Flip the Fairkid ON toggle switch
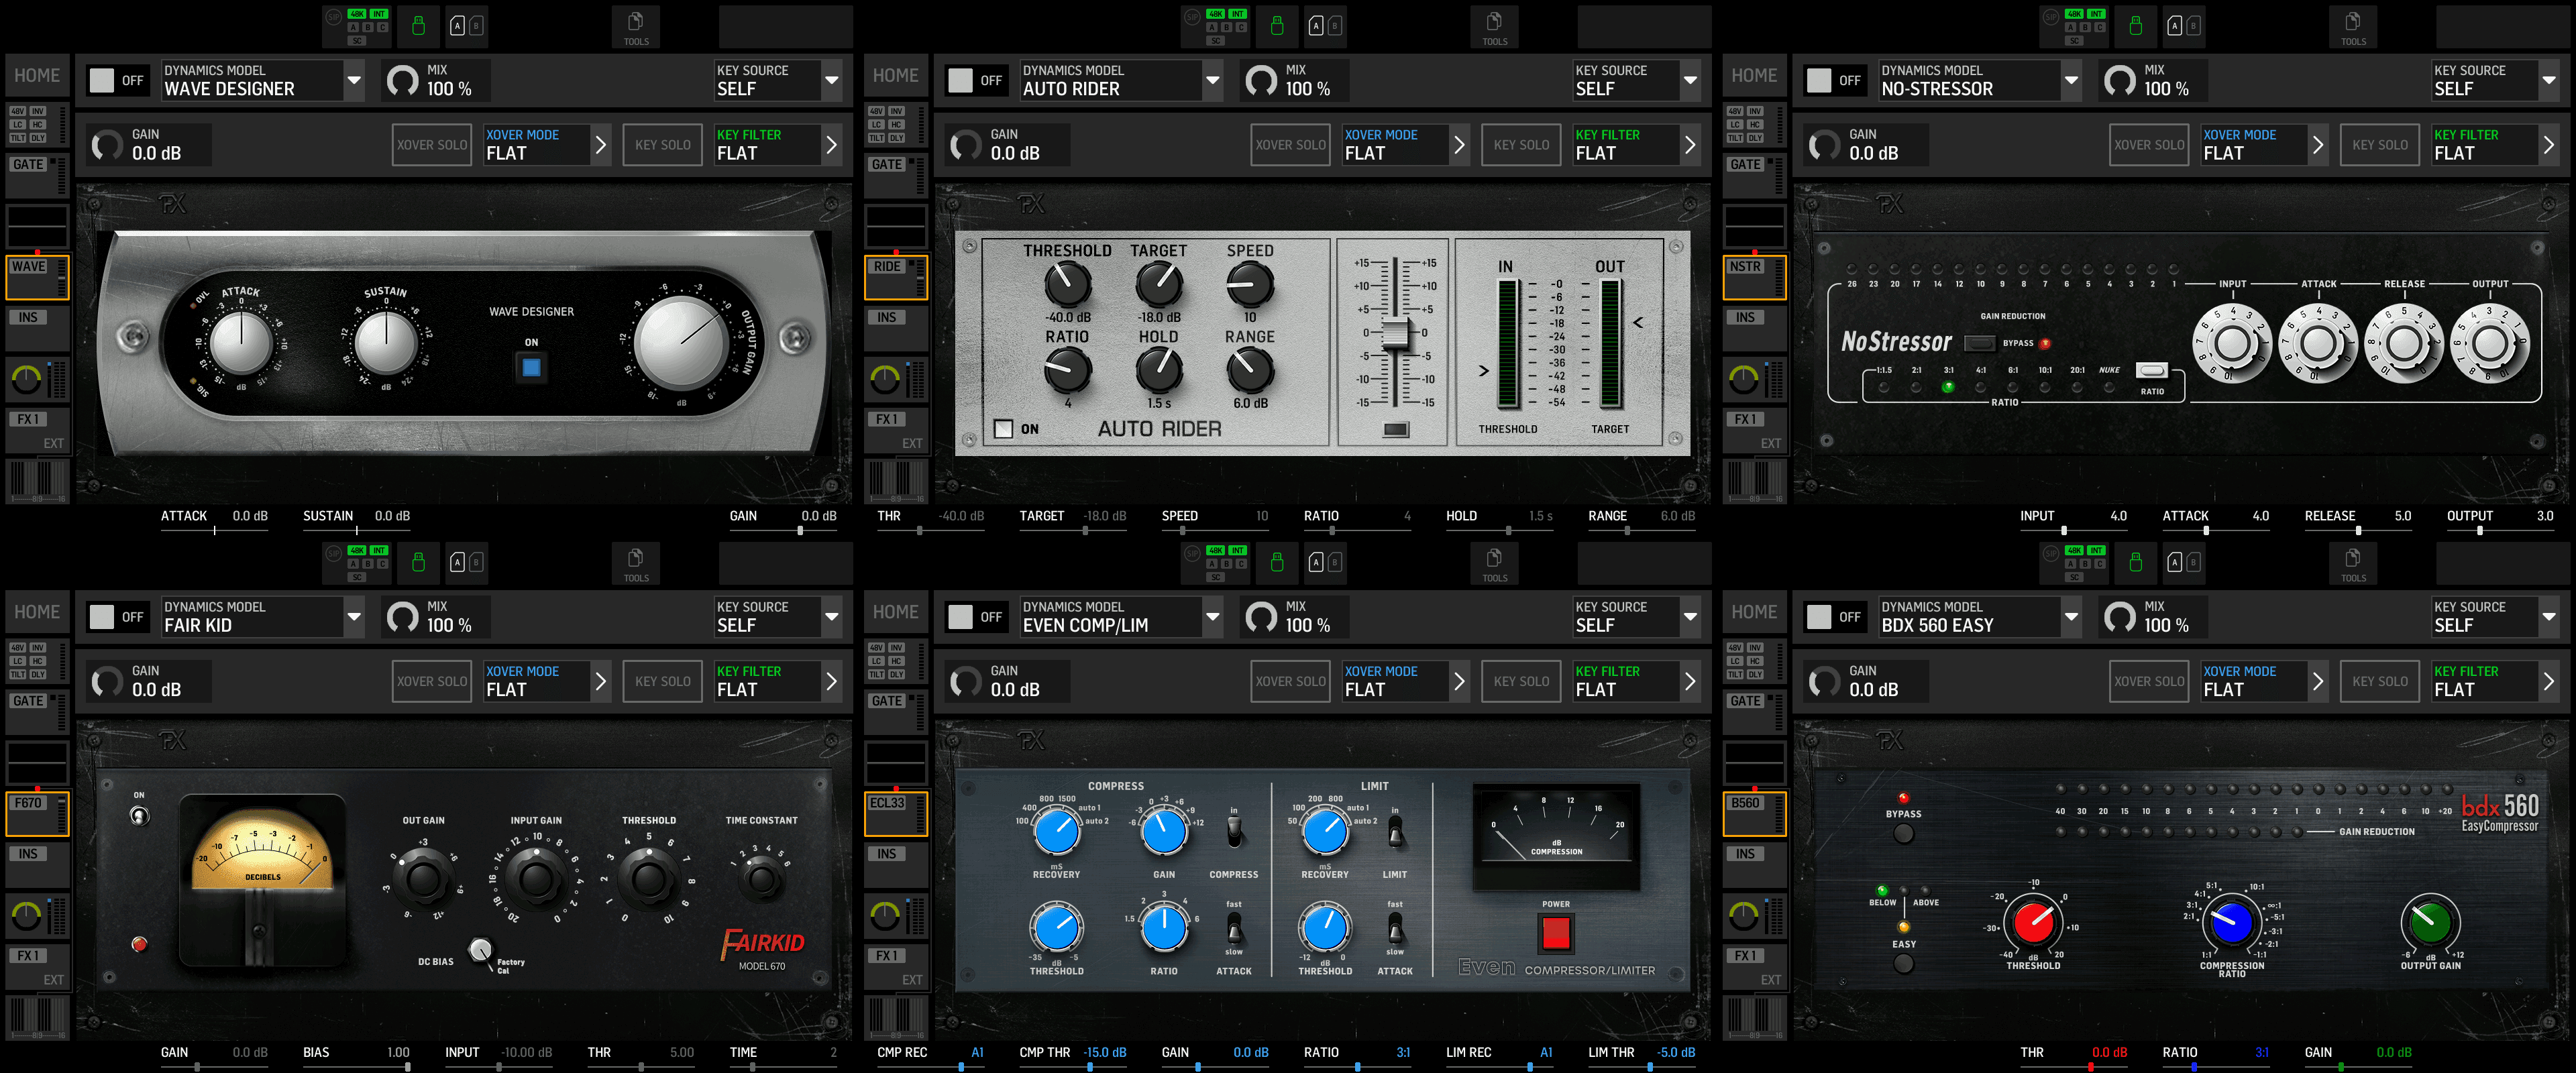The width and height of the screenshot is (2576, 1073). (x=139, y=816)
